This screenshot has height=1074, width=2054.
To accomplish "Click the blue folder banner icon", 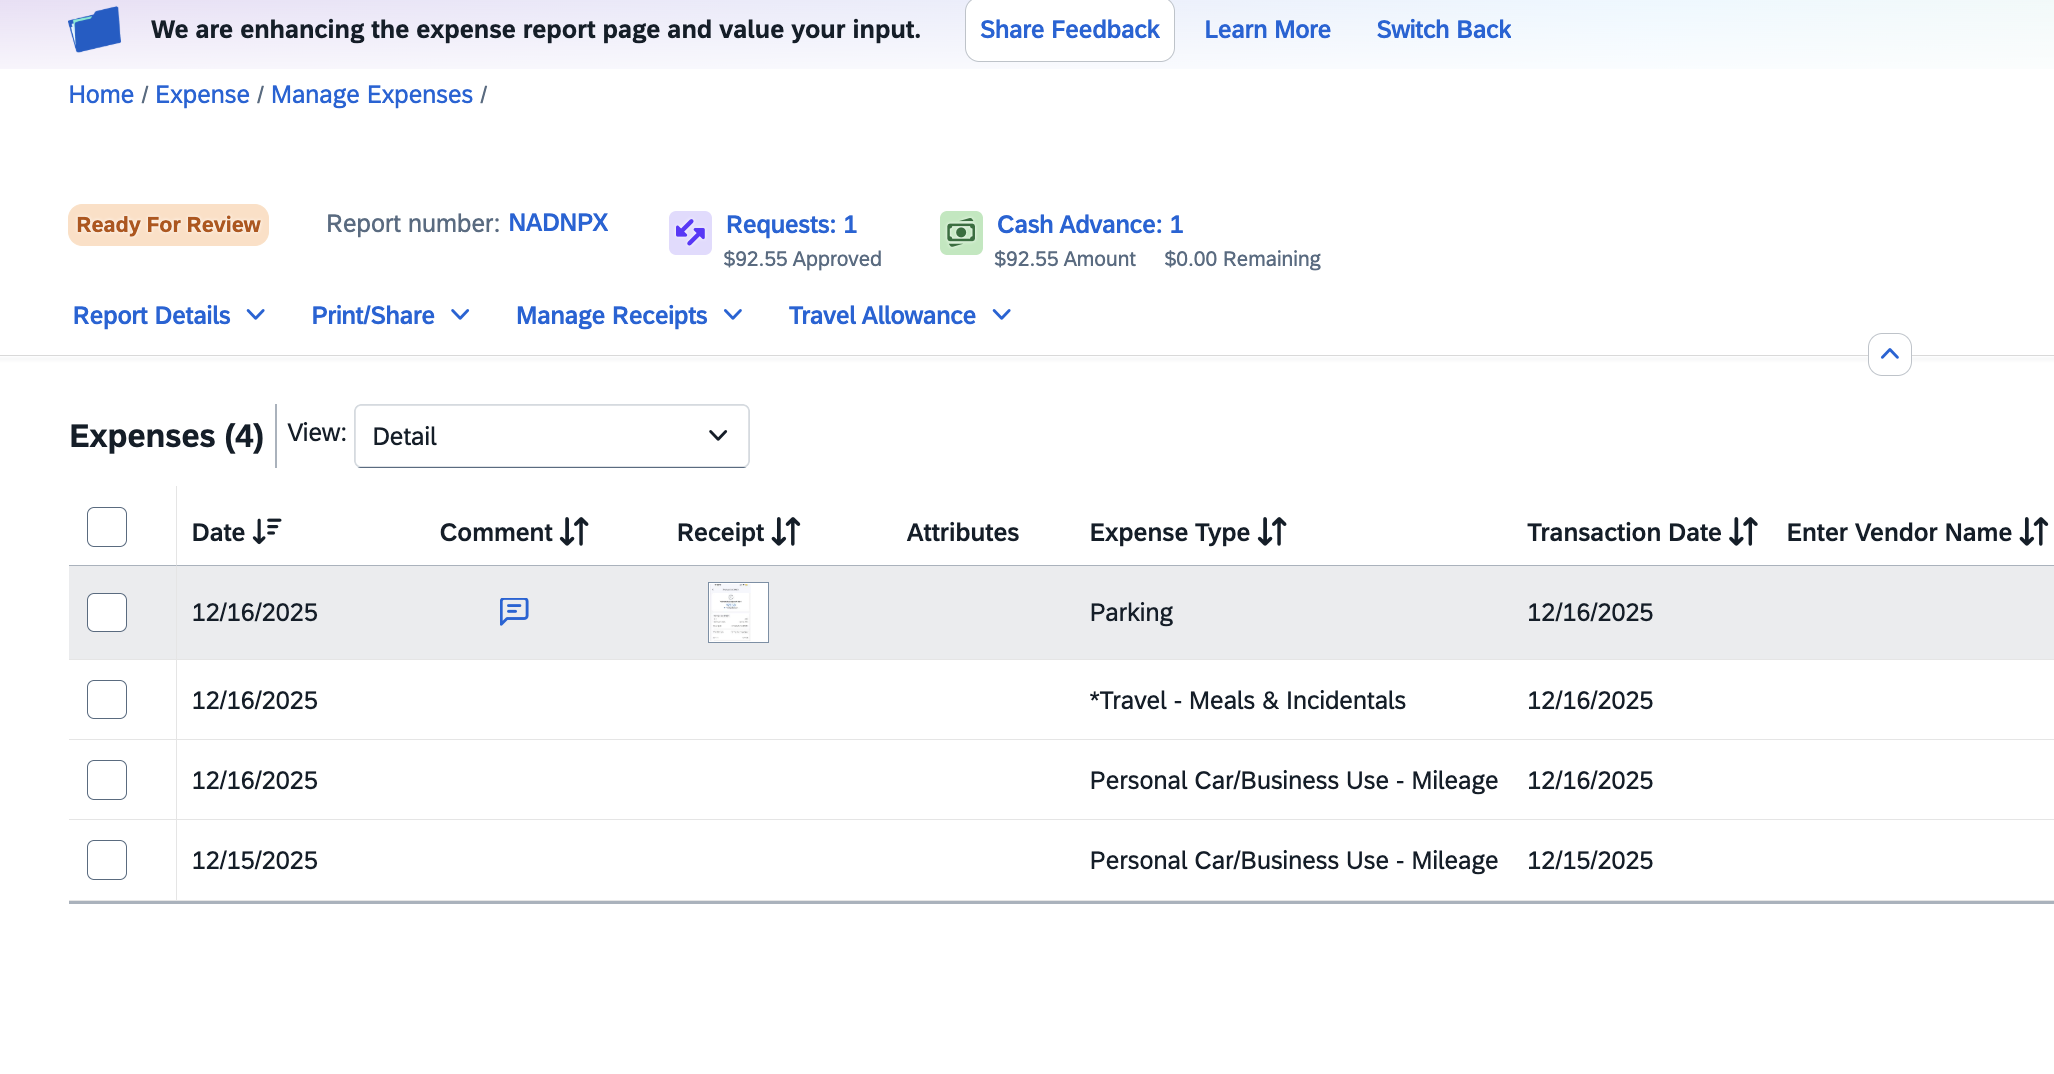I will click(x=95, y=29).
